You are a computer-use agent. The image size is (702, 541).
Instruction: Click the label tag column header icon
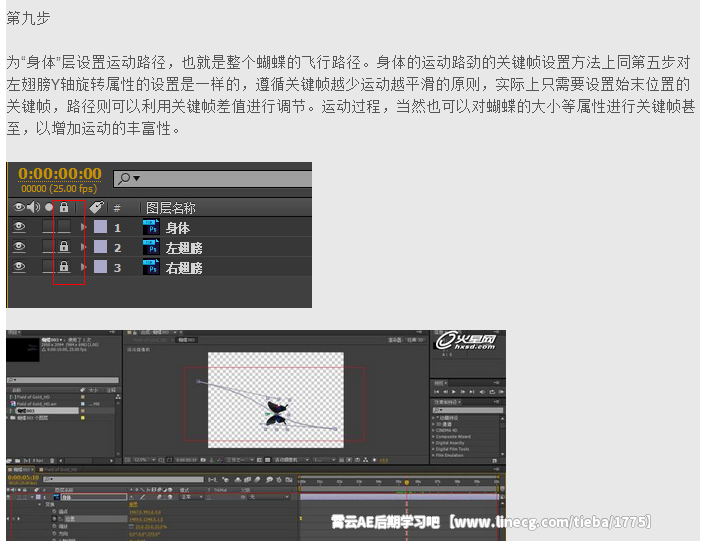(96, 208)
